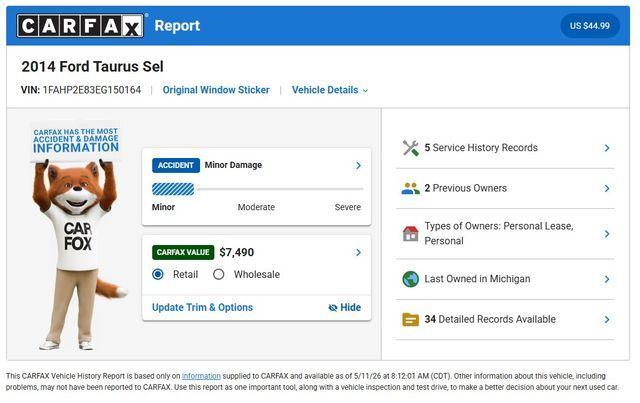Click the folder Detailed Records icon
This screenshot has height=403, width=640.
point(411,320)
